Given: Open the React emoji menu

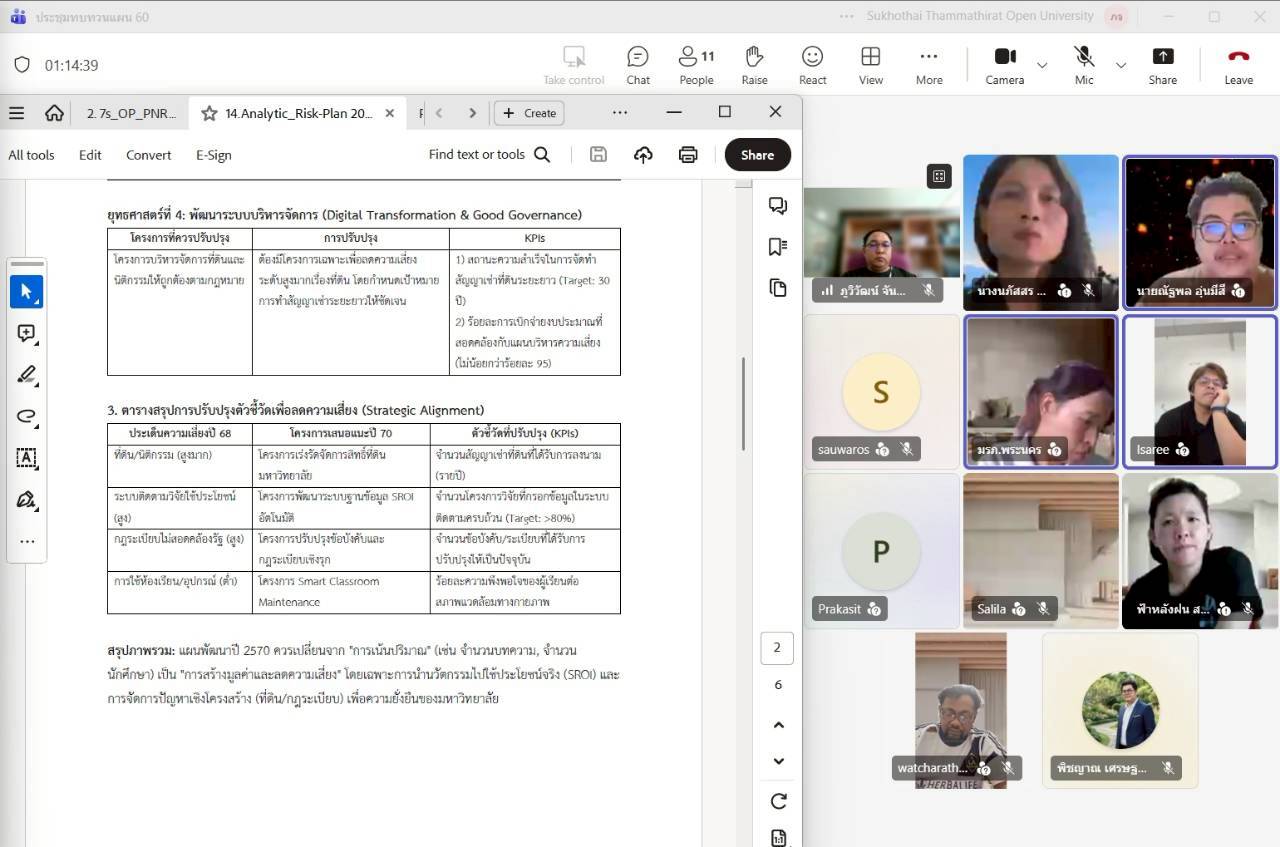Looking at the screenshot, I should tap(812, 65).
